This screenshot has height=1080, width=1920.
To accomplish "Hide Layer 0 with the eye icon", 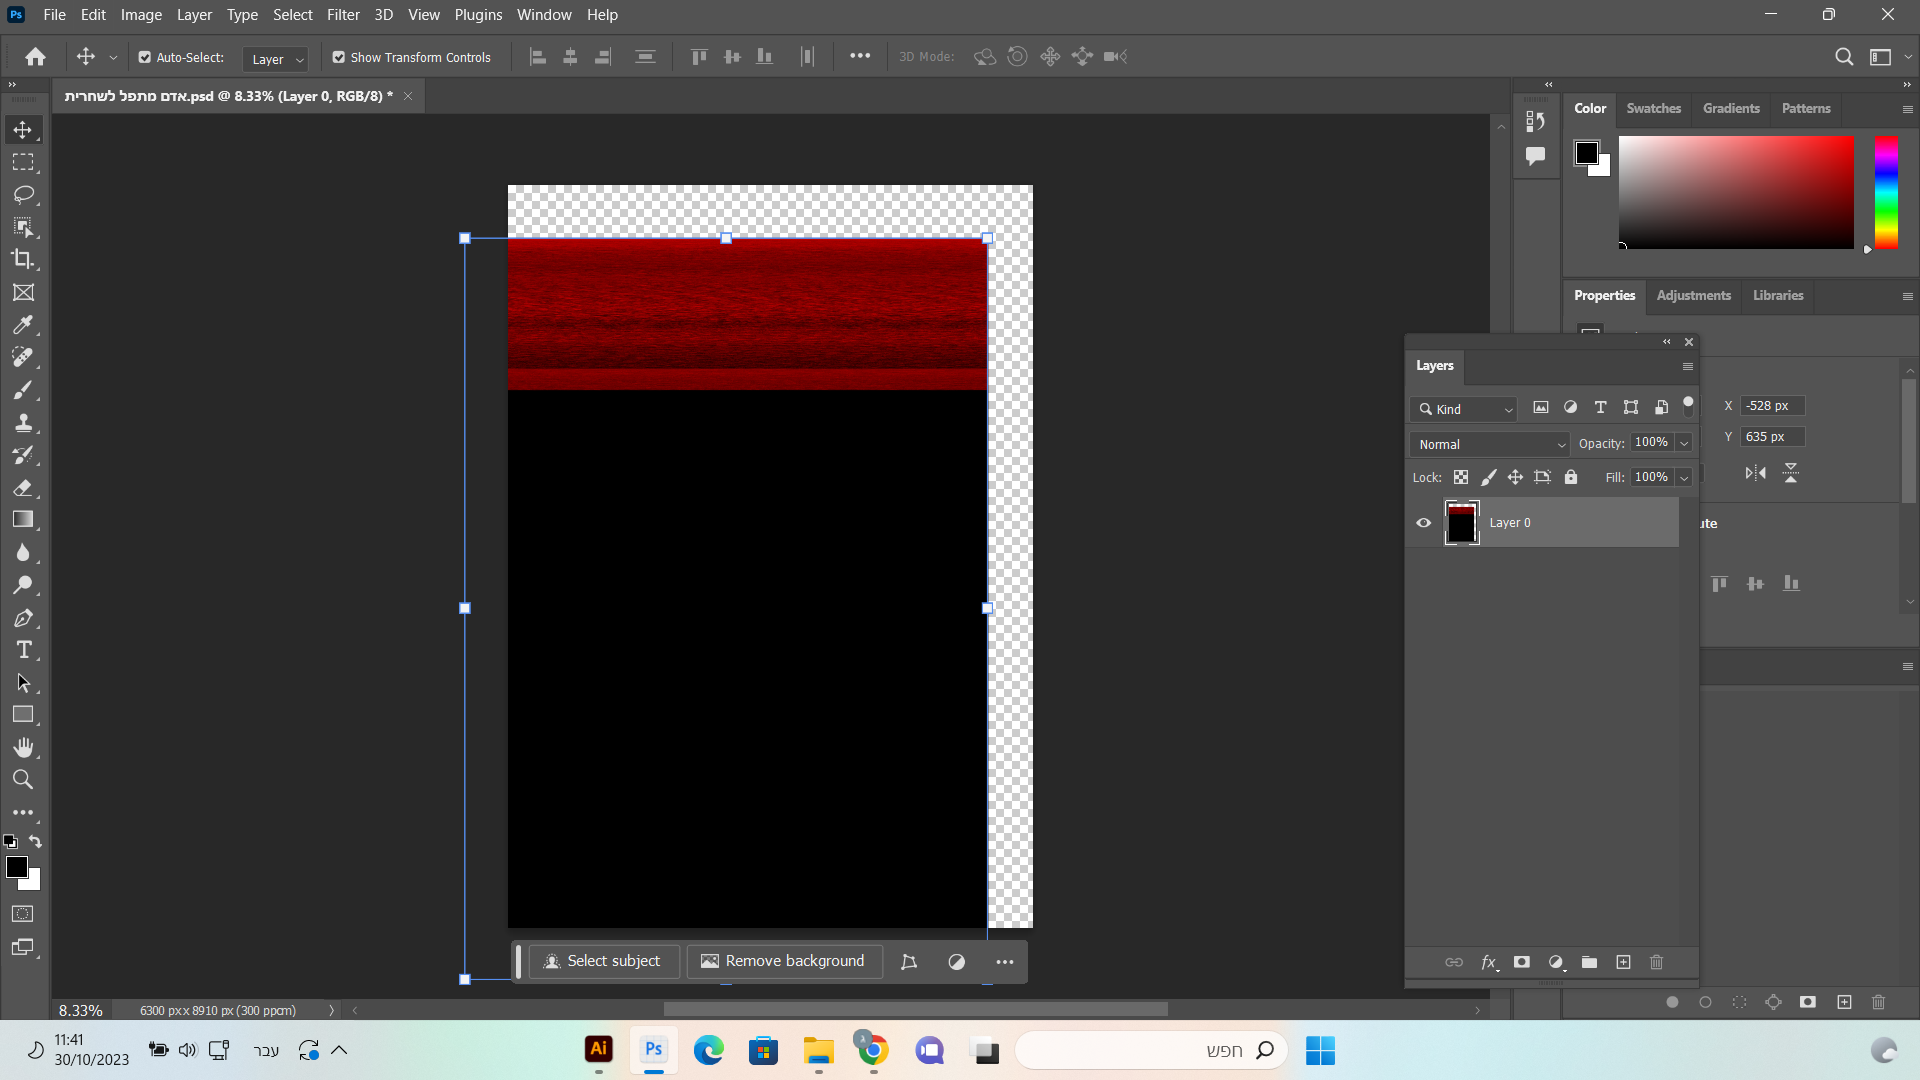I will tap(1423, 523).
